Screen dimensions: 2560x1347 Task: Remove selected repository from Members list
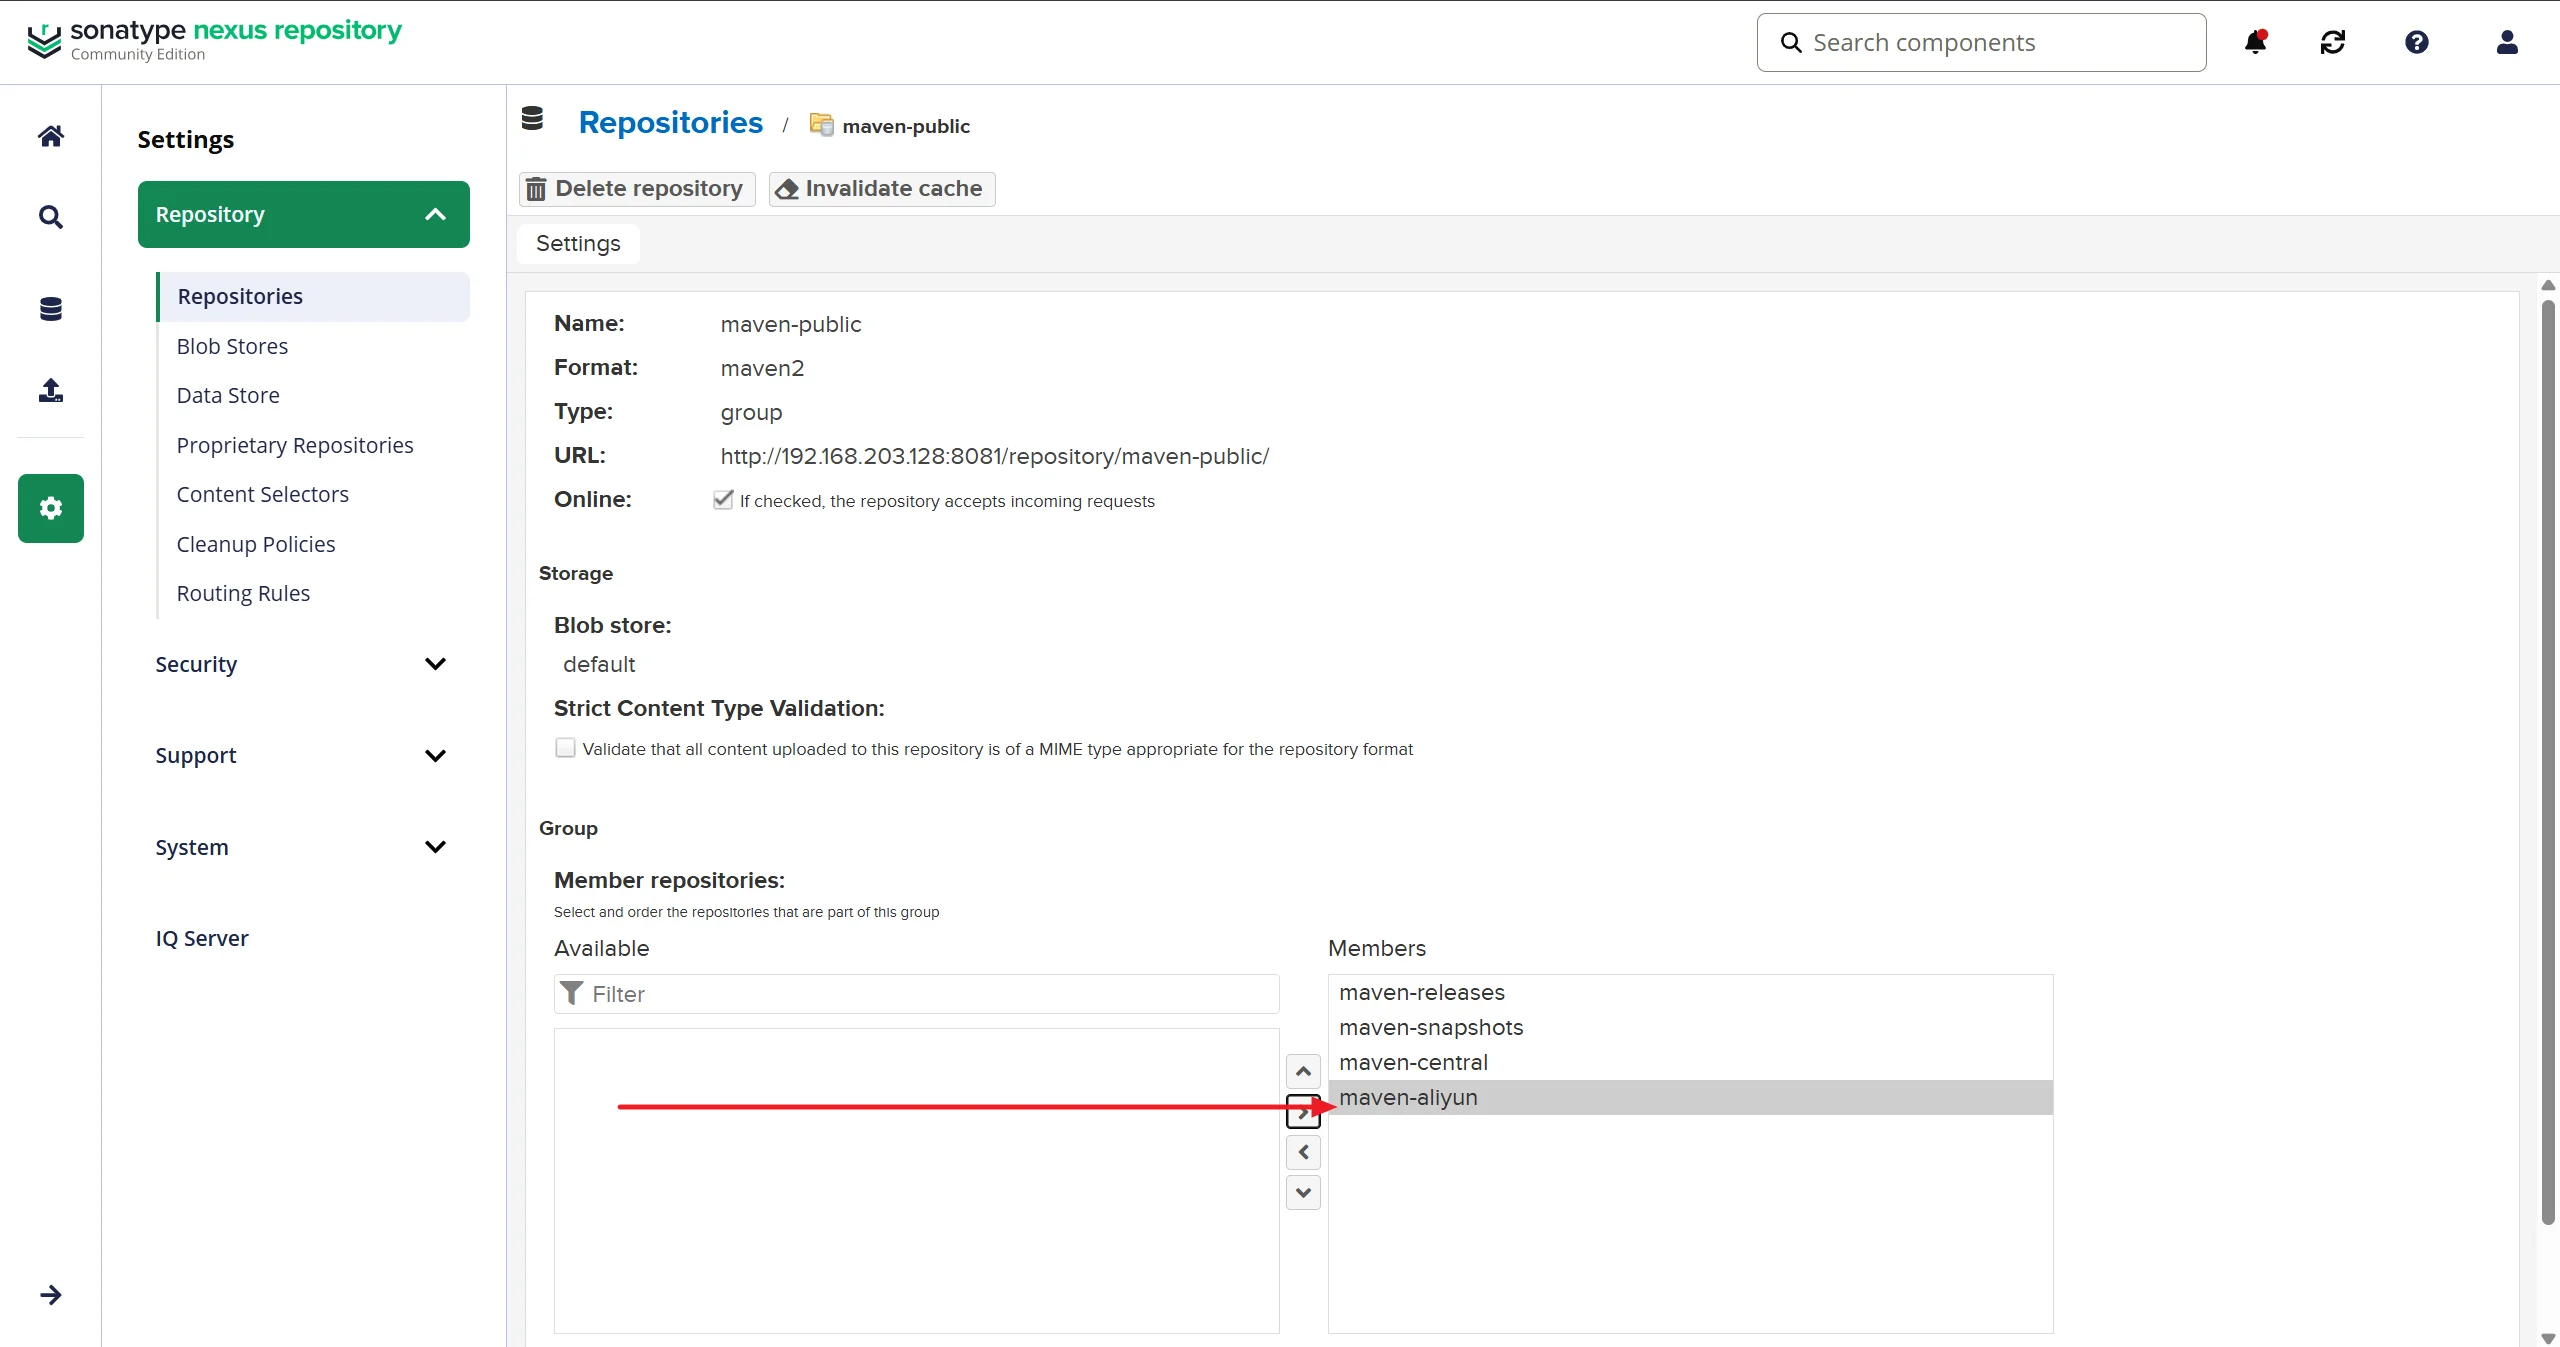click(x=1303, y=1153)
